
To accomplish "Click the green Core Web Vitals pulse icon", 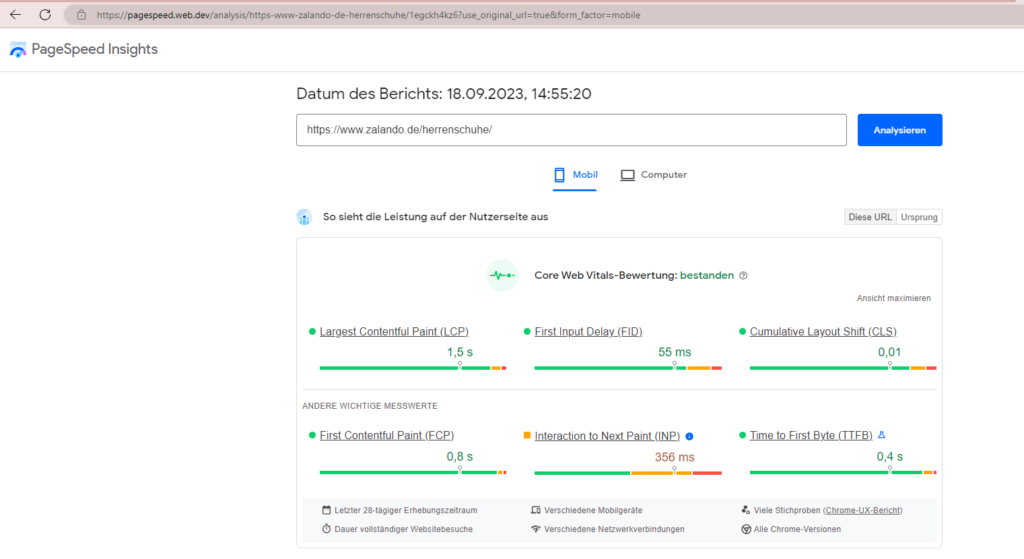I will (x=502, y=276).
